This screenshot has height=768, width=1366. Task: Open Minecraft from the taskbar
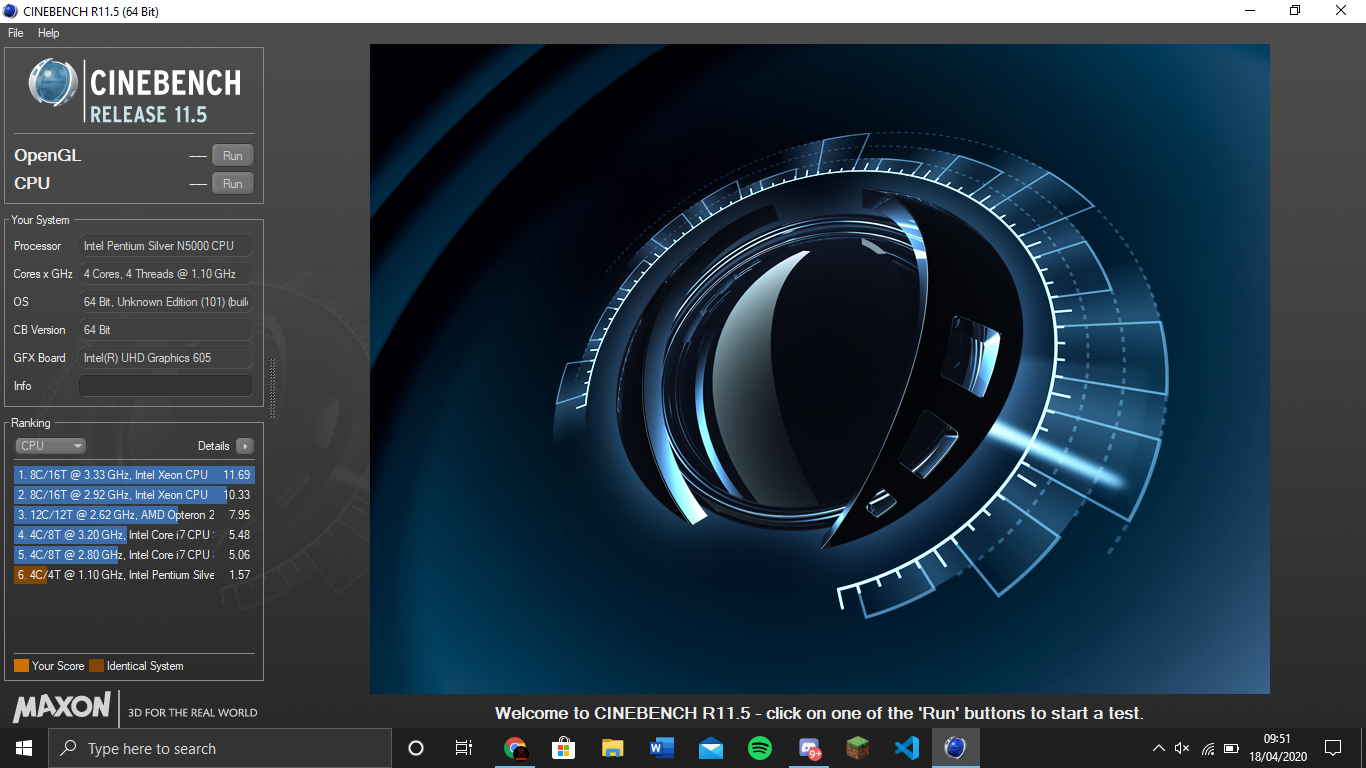tap(858, 748)
